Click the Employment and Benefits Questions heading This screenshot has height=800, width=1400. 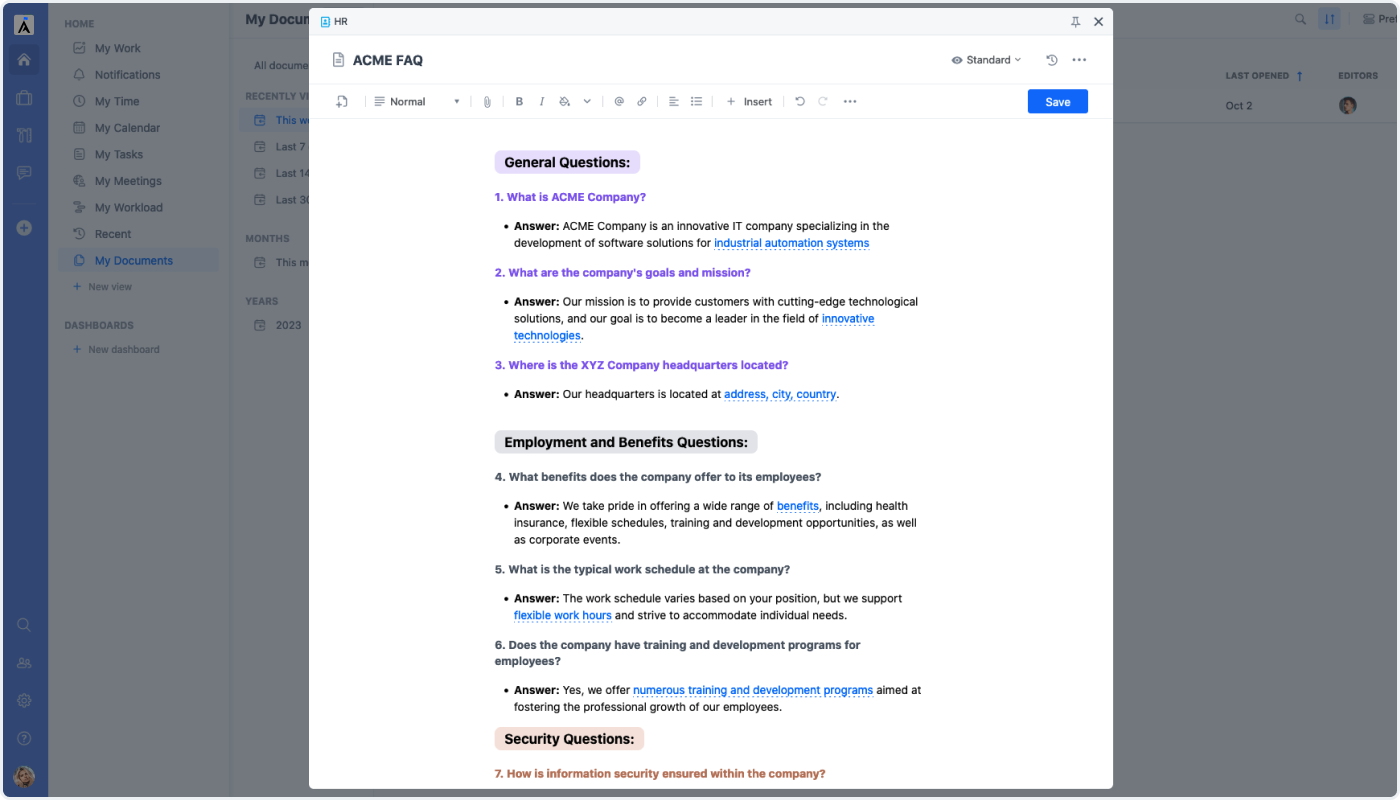pos(626,442)
